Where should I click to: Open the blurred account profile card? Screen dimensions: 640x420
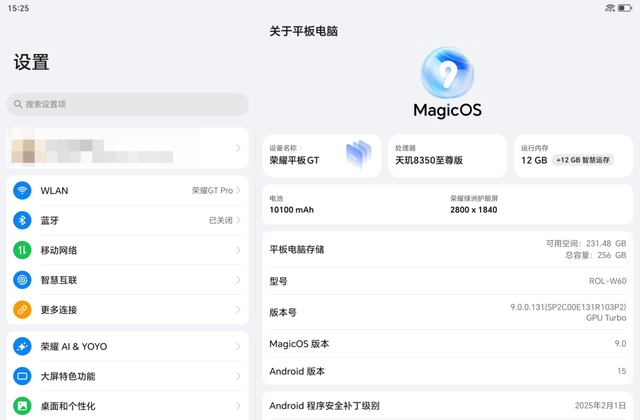click(x=127, y=148)
